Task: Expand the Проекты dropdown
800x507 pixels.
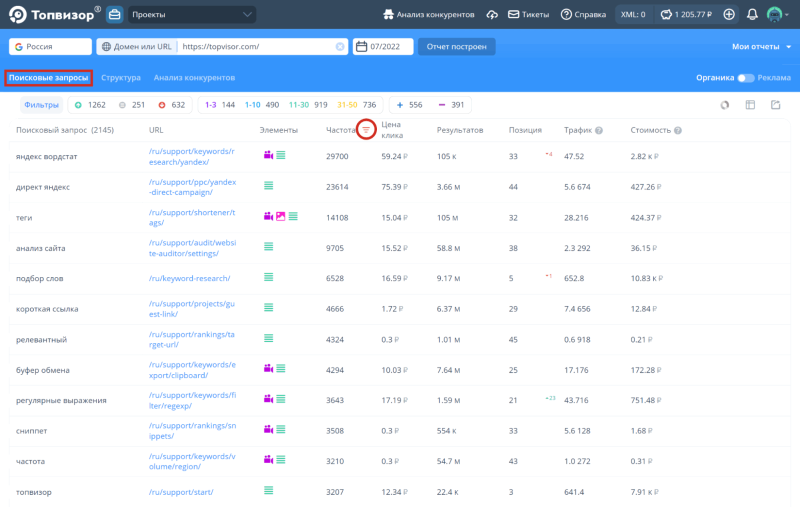Action: 190,15
